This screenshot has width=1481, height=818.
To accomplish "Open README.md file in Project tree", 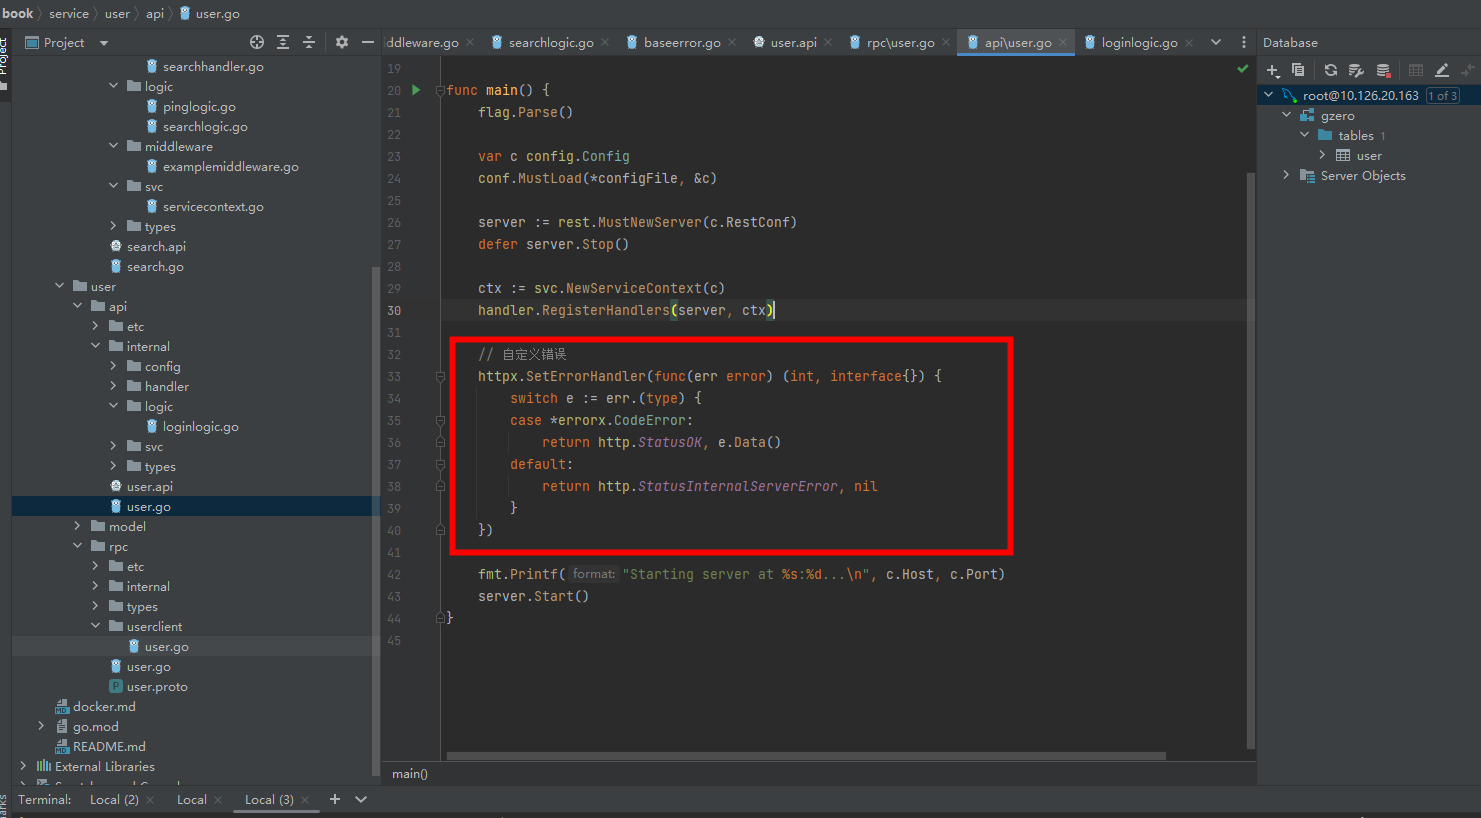I will (x=109, y=746).
